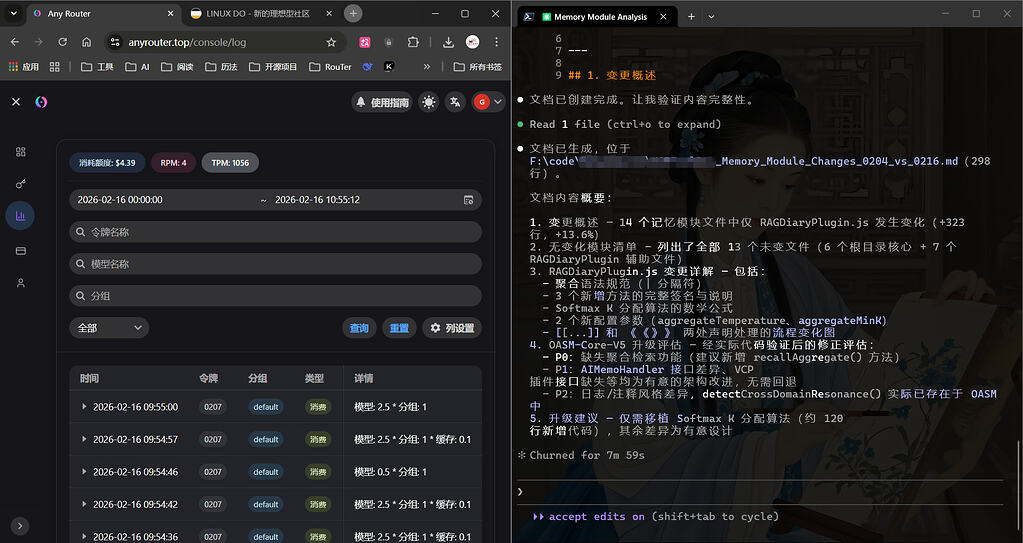Select Memory Module Analysis terminal tab
1023x543 pixels.
[x=598, y=17]
